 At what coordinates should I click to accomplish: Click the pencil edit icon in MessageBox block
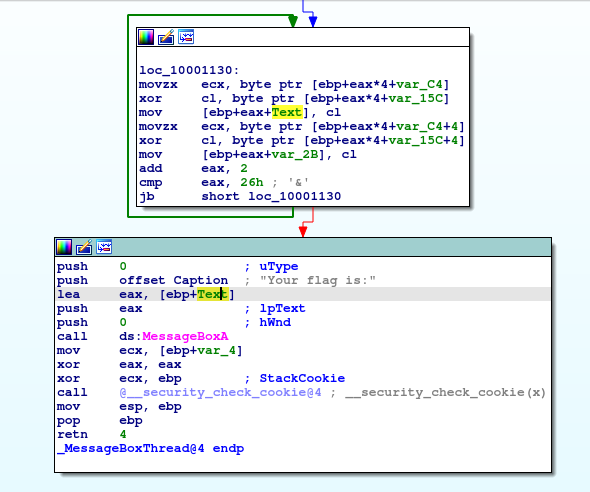click(84, 247)
